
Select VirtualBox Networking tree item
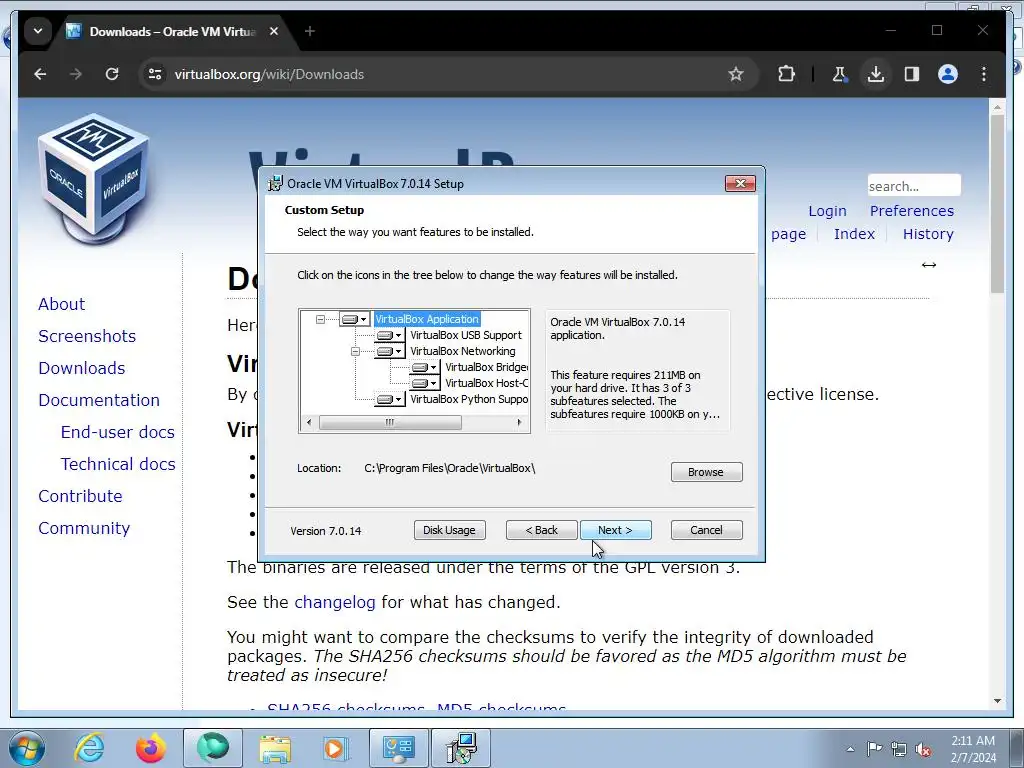pos(462,351)
